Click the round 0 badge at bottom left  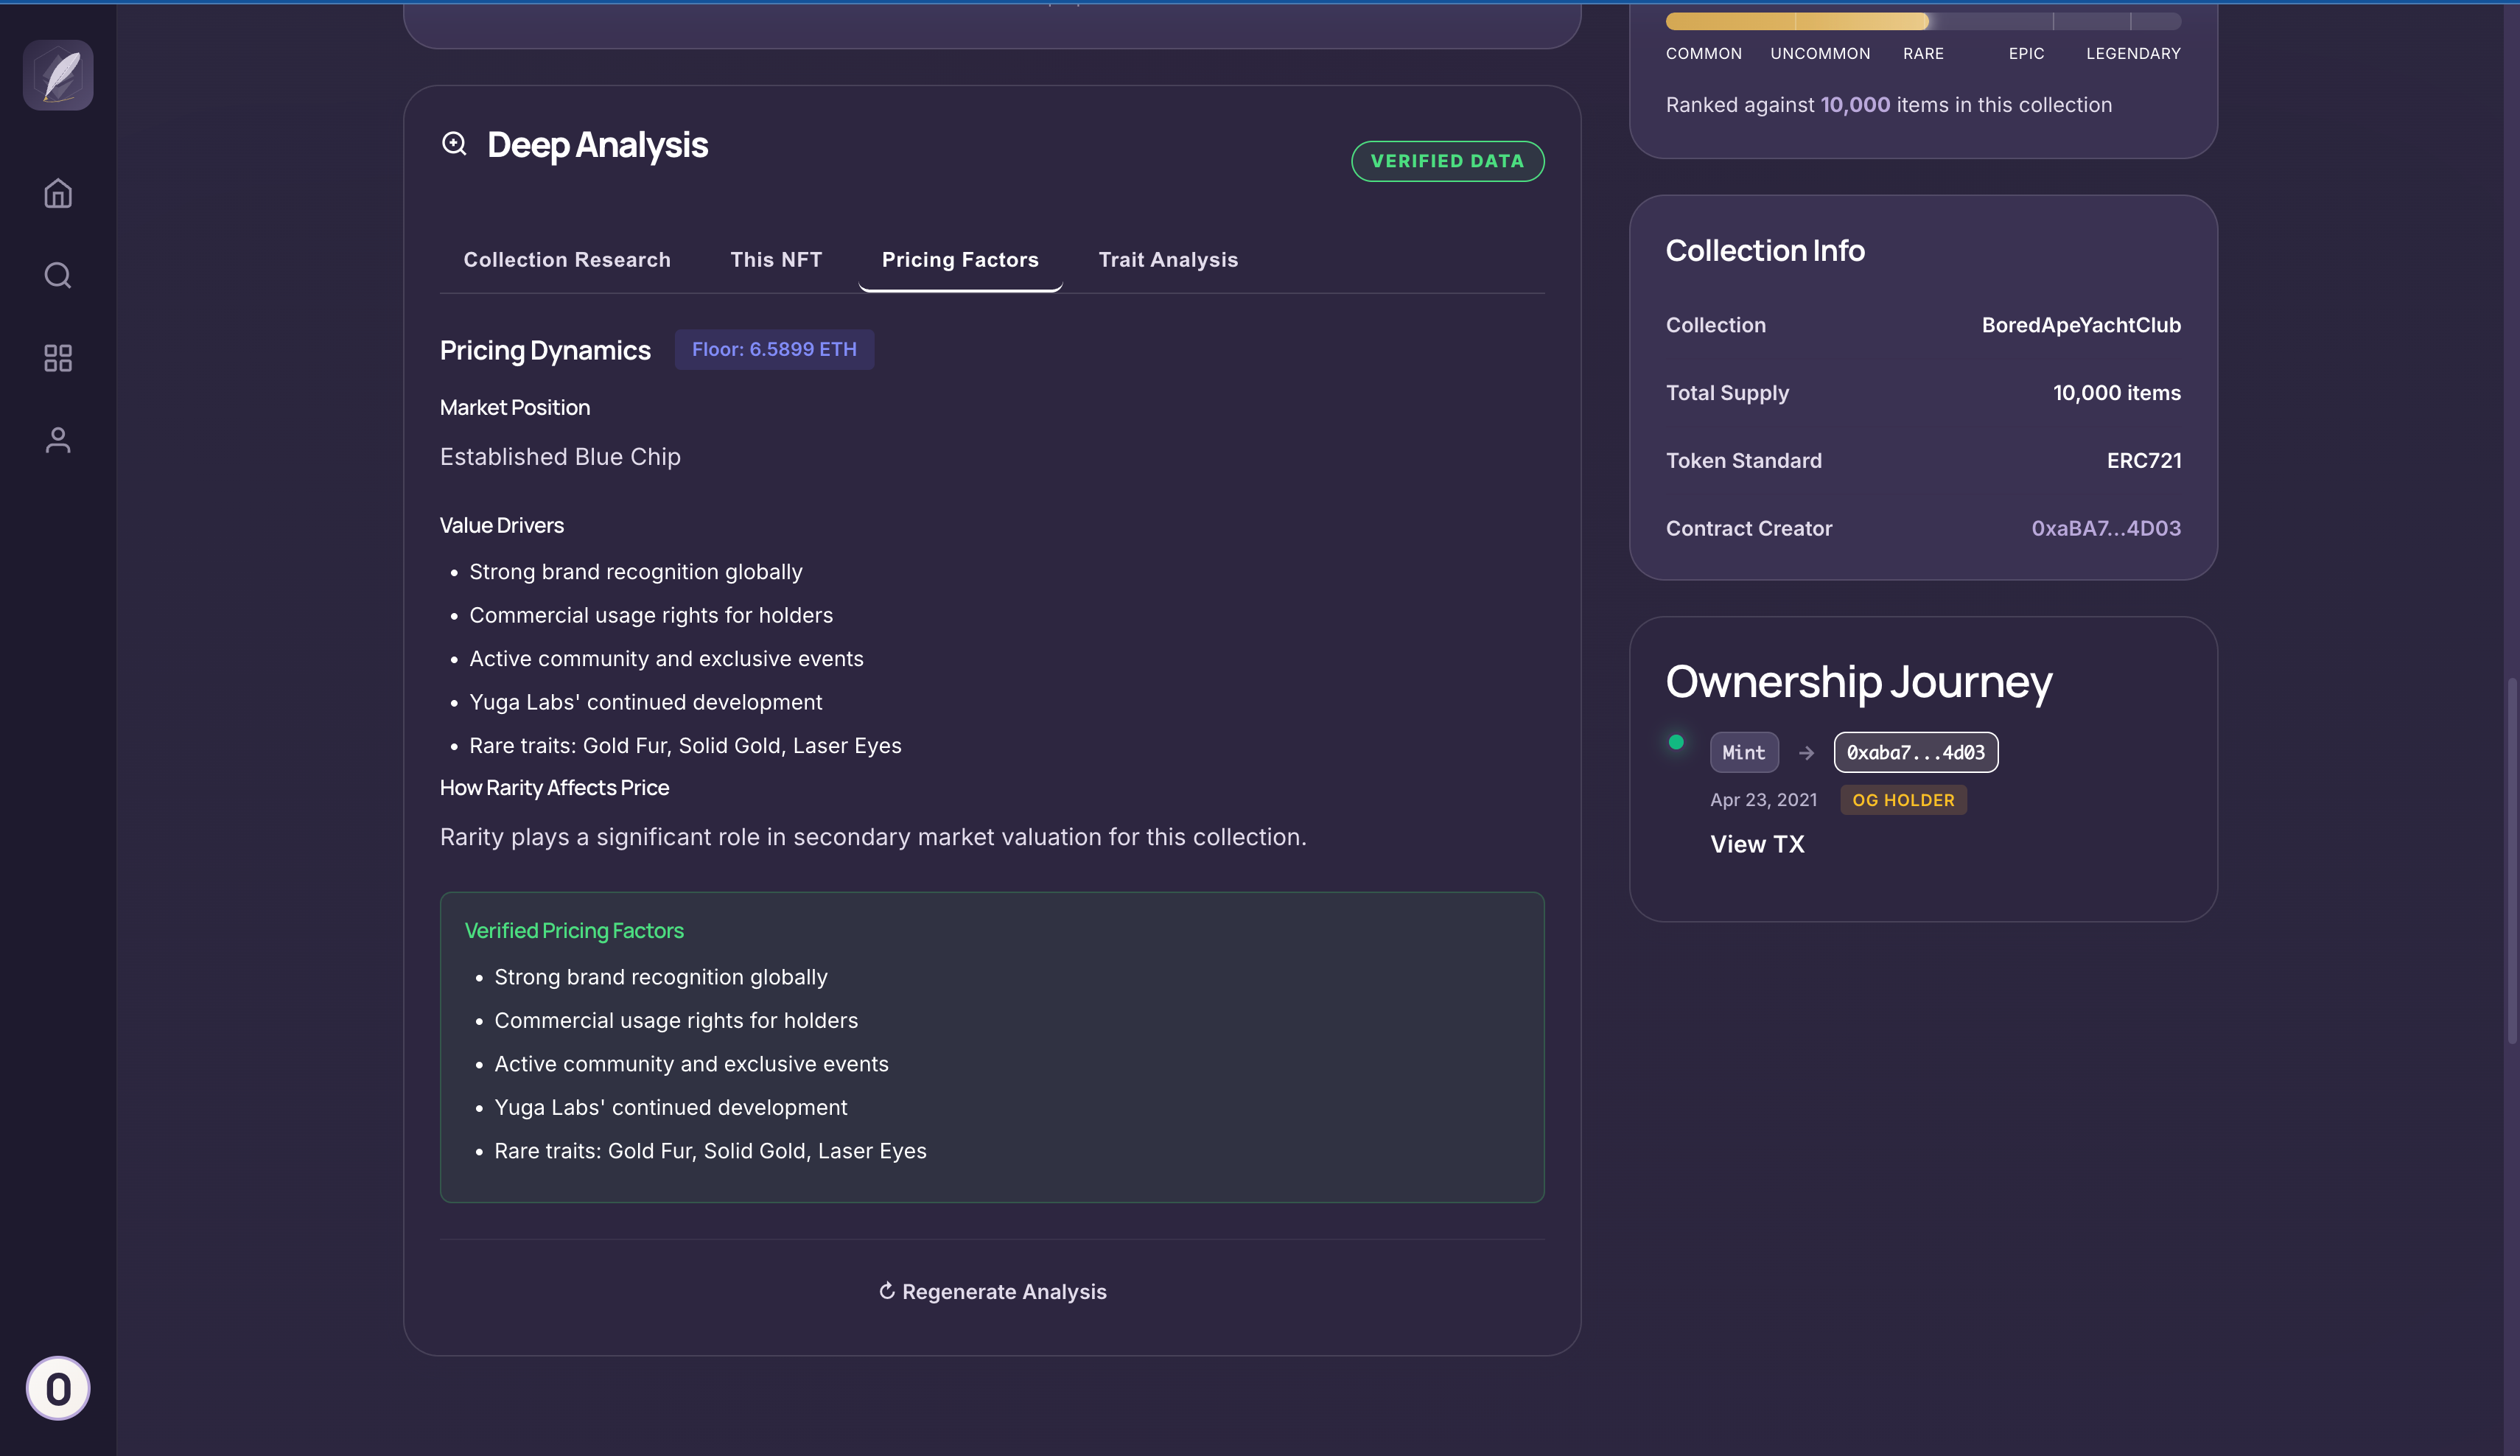(58, 1388)
